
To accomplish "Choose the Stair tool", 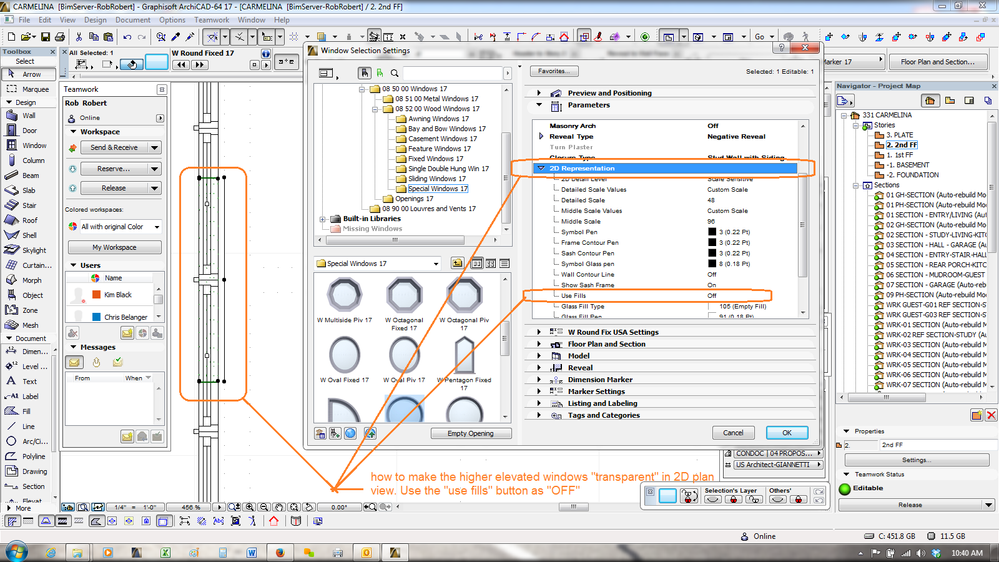I will (28, 205).
